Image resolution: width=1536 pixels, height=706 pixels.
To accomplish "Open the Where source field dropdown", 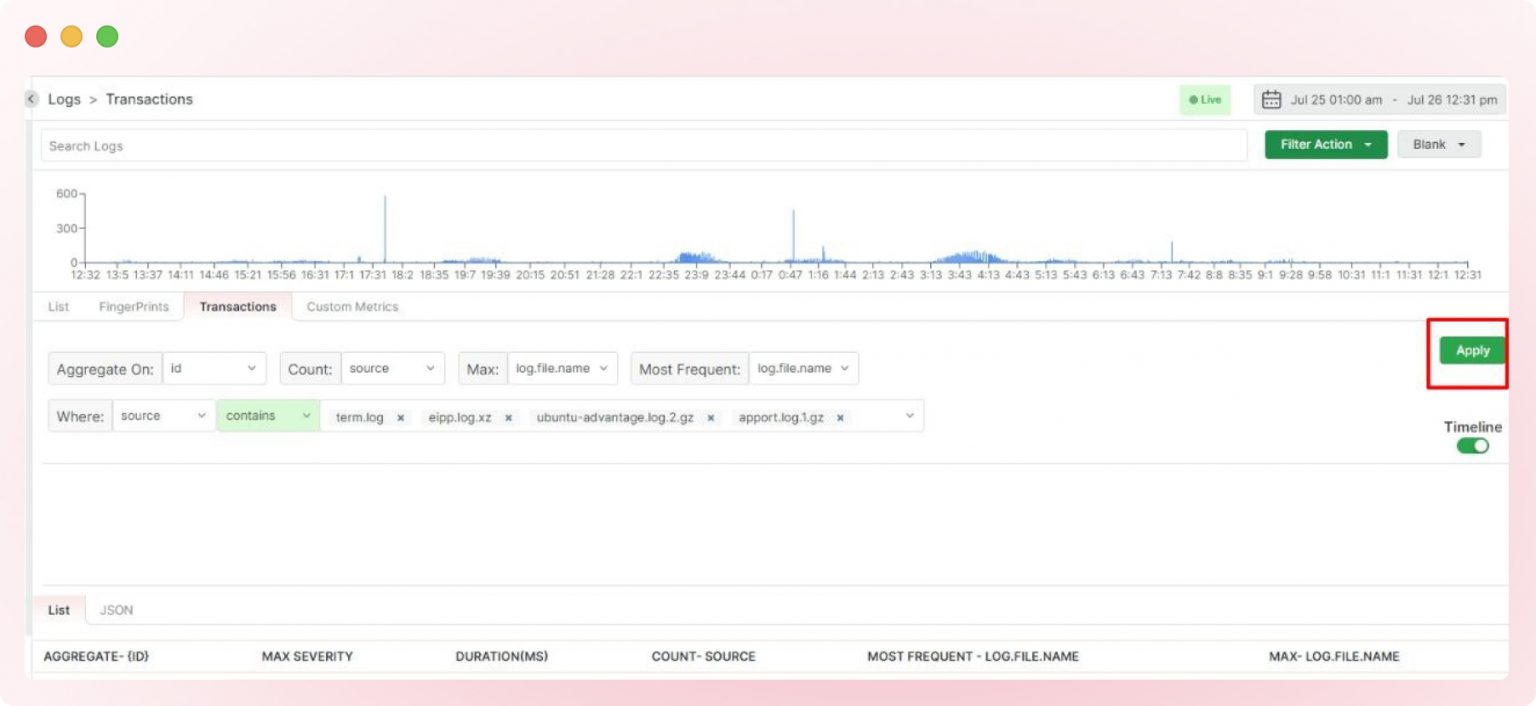I will (x=163, y=416).
